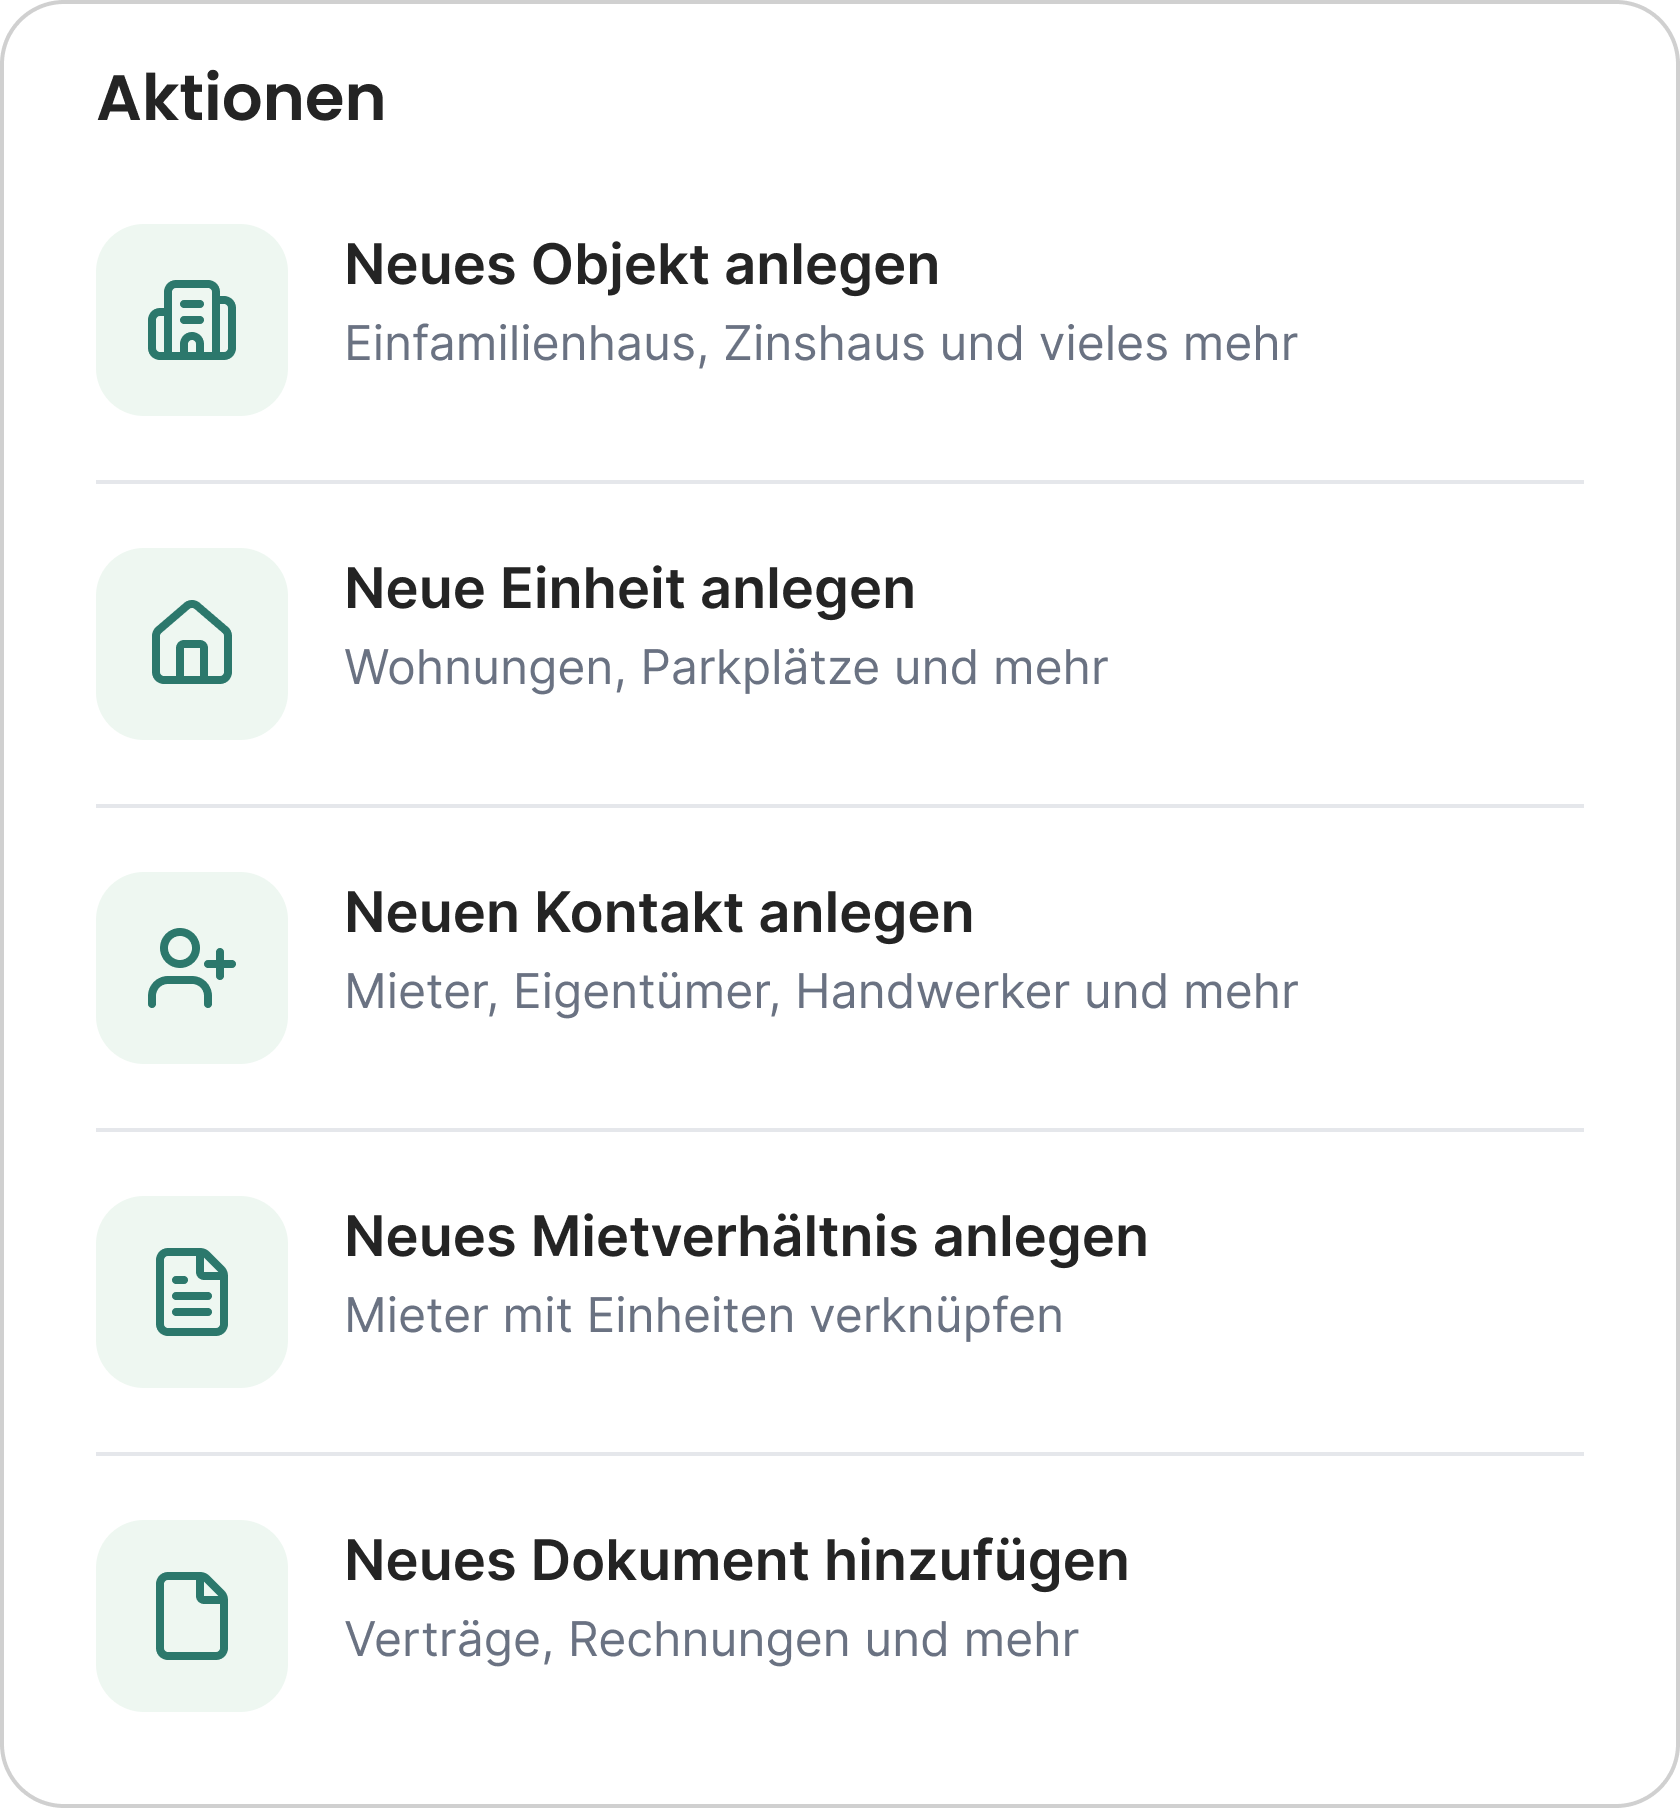Click "Einfamilienhaus, Zinshaus und vieles mehr" subtitle

coord(821,344)
